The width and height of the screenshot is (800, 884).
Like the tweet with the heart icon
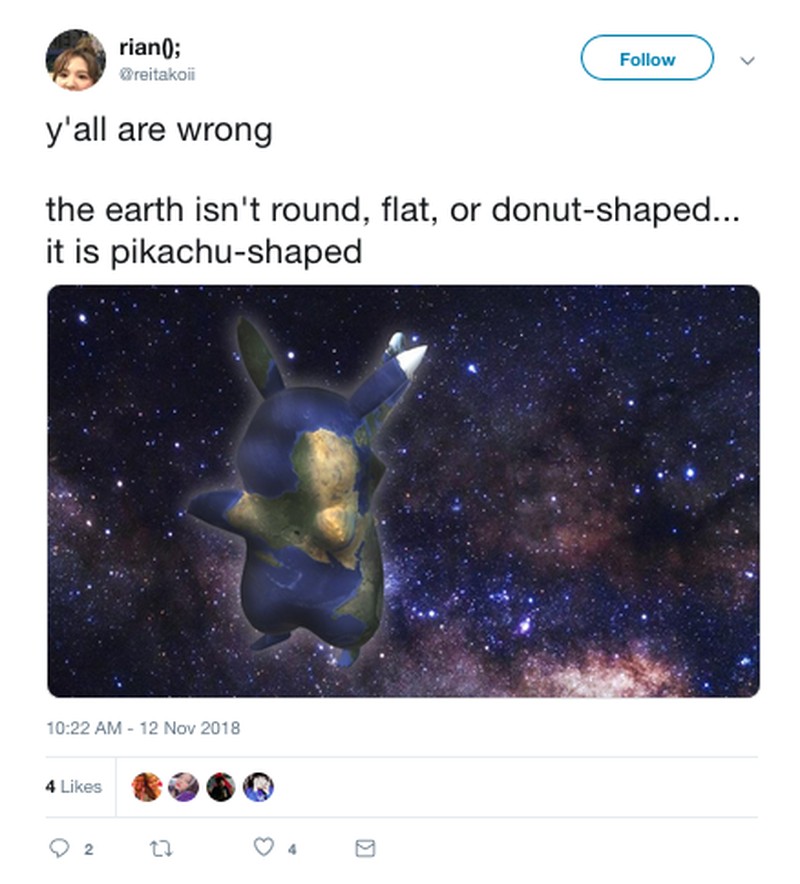tap(263, 848)
